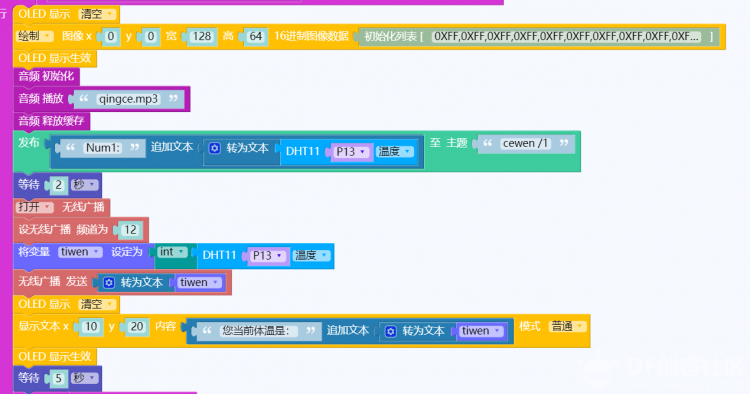Image resolution: width=750 pixels, height=394 pixels.
Task: Click display text x field 10
Action: click(x=91, y=327)
